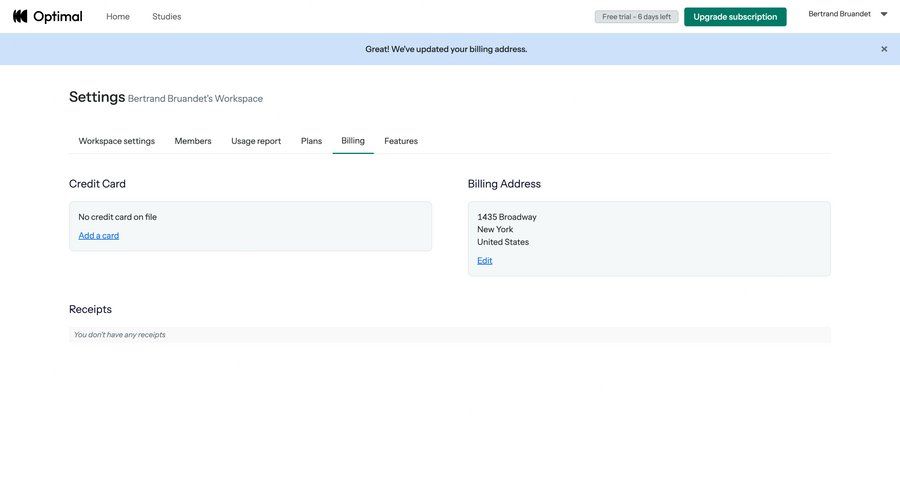Click the Add a card link
Image resolution: width=900 pixels, height=484 pixels.
[99, 235]
